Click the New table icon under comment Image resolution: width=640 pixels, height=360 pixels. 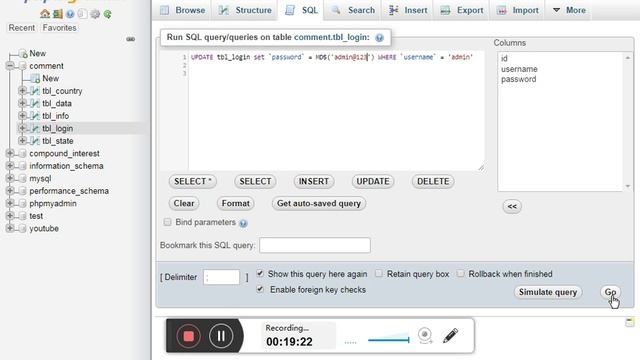pos(35,78)
